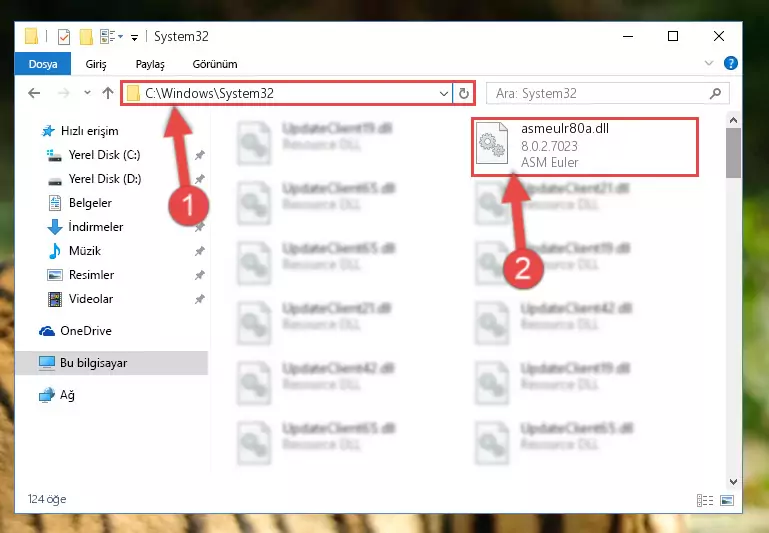Open the Dosya file tab
Image resolution: width=769 pixels, height=533 pixels.
tap(43, 64)
